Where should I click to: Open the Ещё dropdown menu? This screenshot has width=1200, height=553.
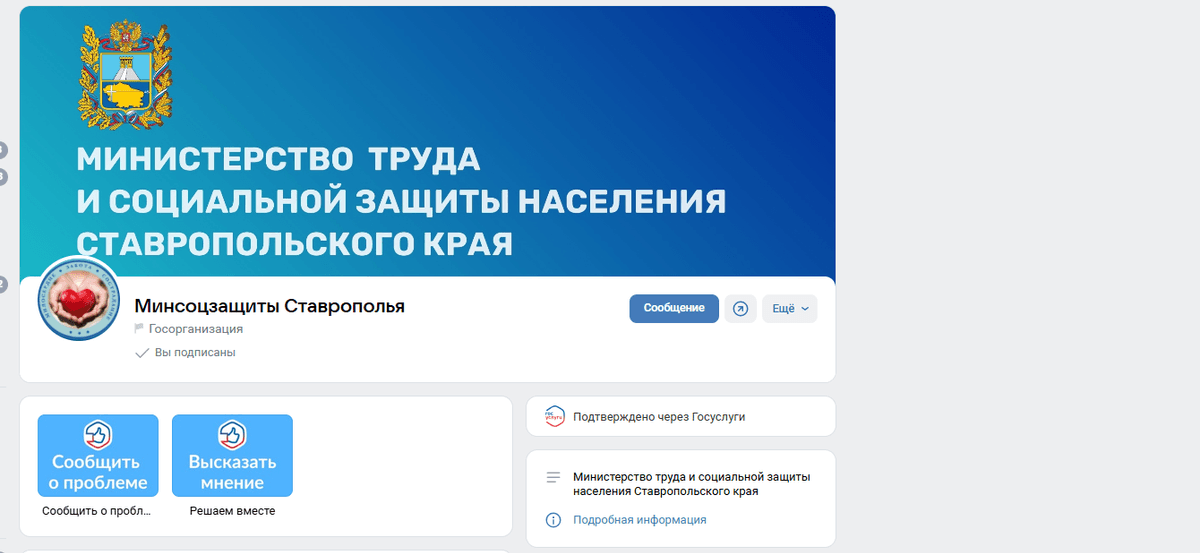tap(790, 309)
